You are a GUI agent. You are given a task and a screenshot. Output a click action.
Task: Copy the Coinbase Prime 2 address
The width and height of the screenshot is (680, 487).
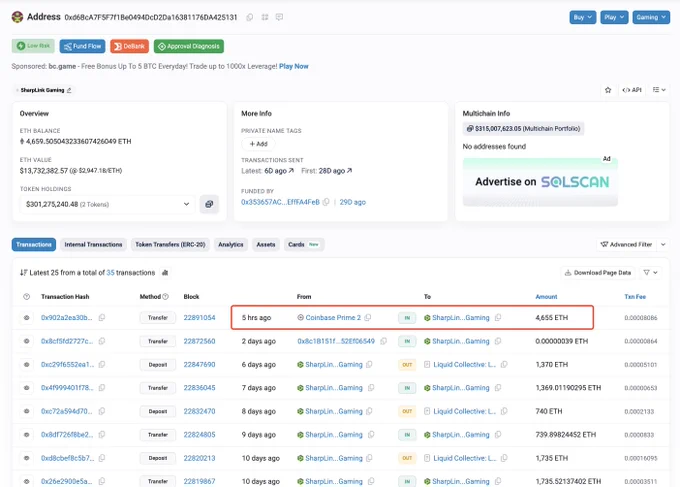click(368, 317)
